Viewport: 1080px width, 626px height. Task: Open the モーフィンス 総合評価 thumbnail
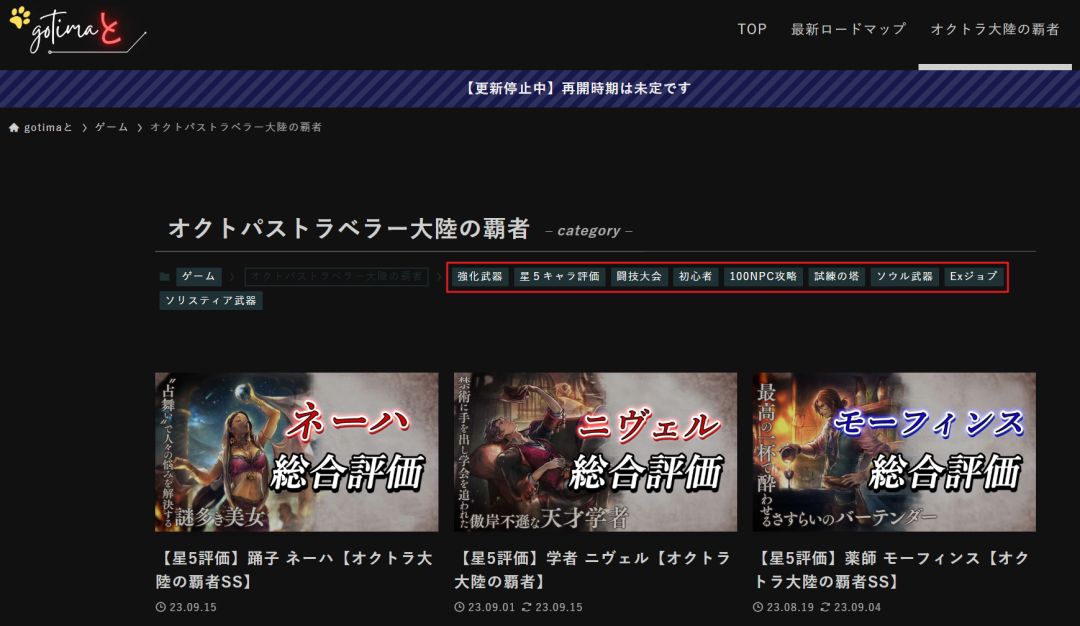[894, 452]
